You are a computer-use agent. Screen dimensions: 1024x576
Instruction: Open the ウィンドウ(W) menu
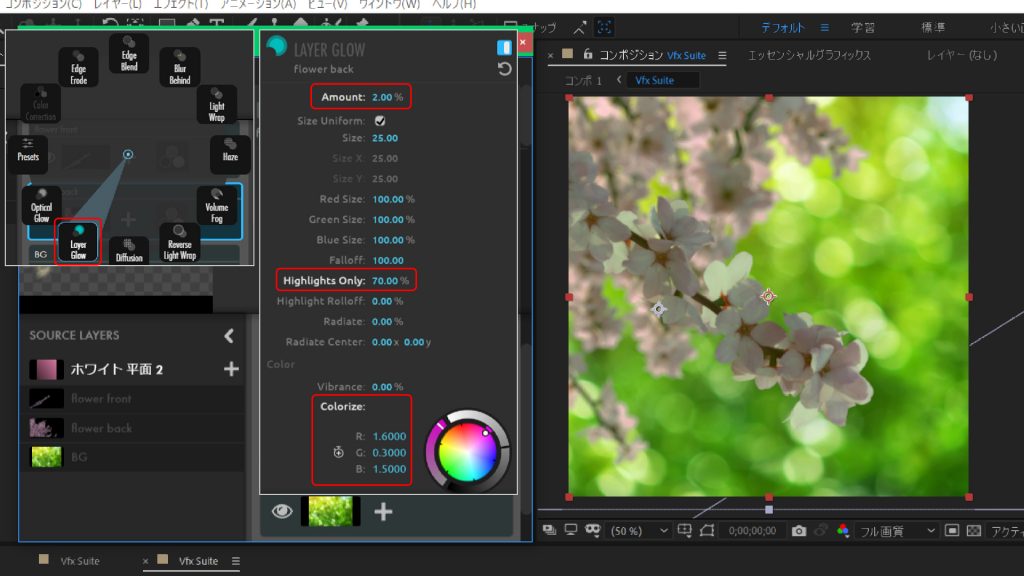391,4
